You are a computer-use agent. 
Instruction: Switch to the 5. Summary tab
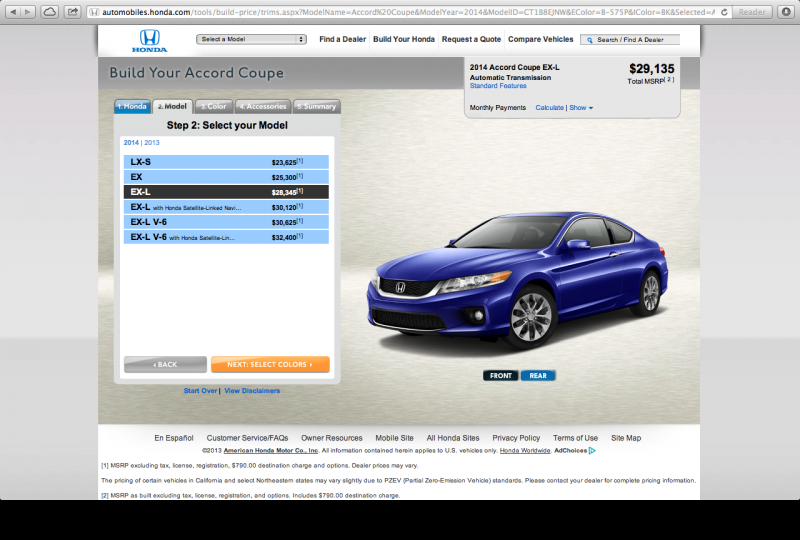click(x=317, y=106)
